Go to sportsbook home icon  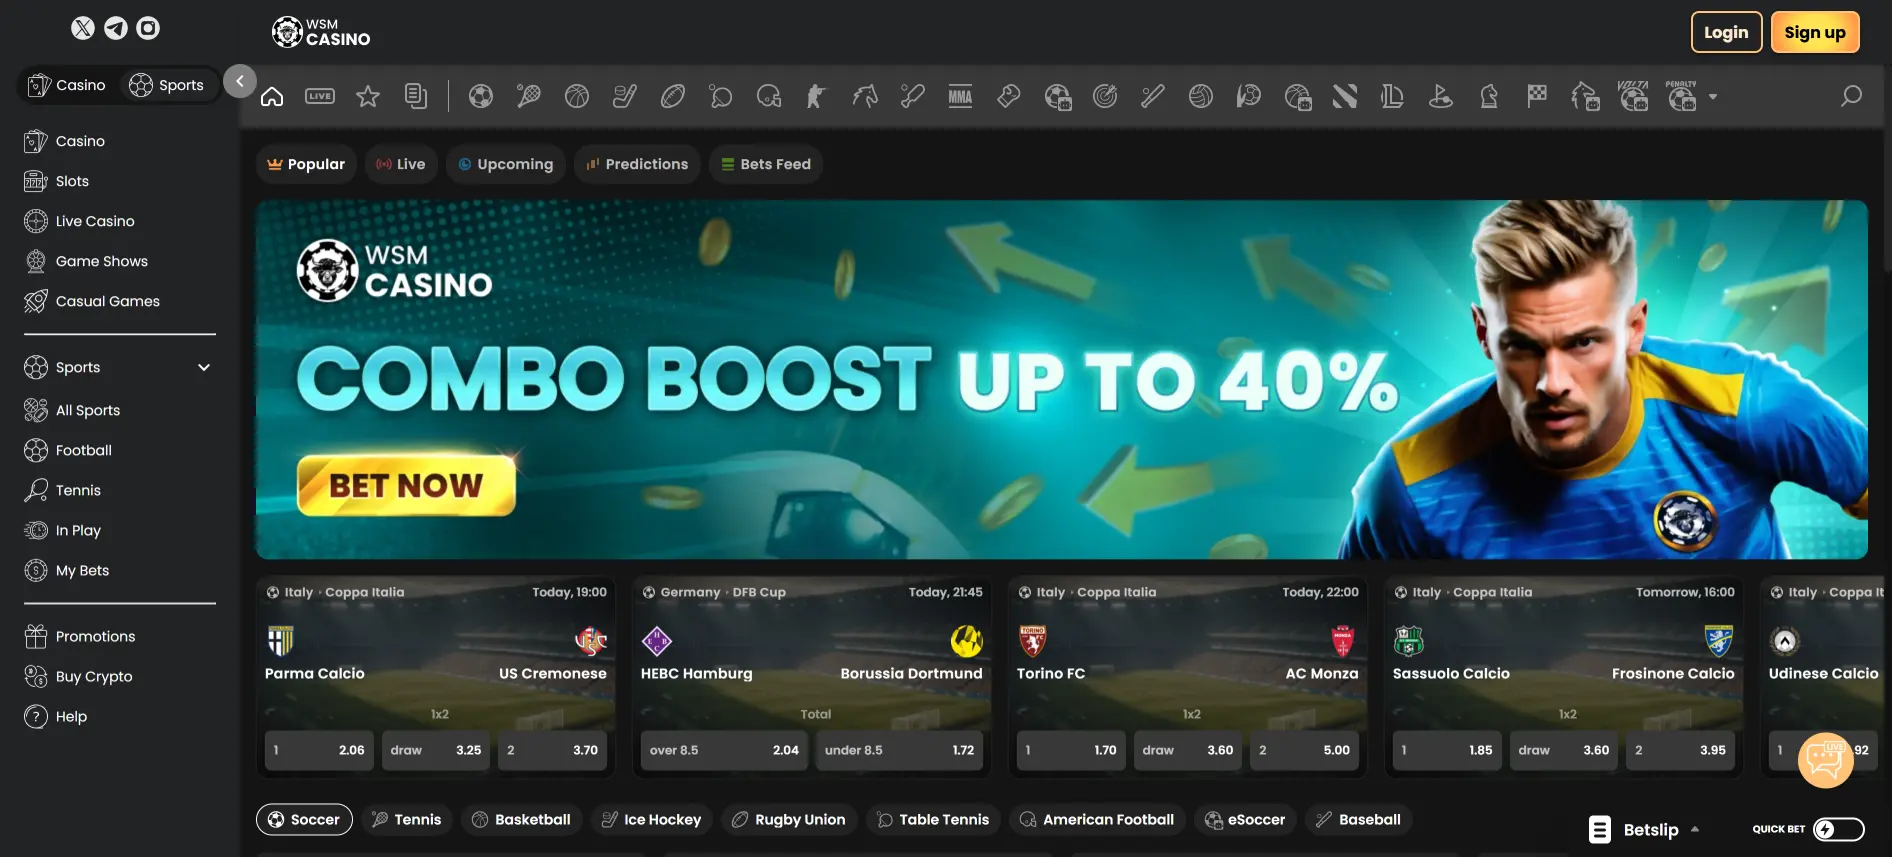click(272, 96)
